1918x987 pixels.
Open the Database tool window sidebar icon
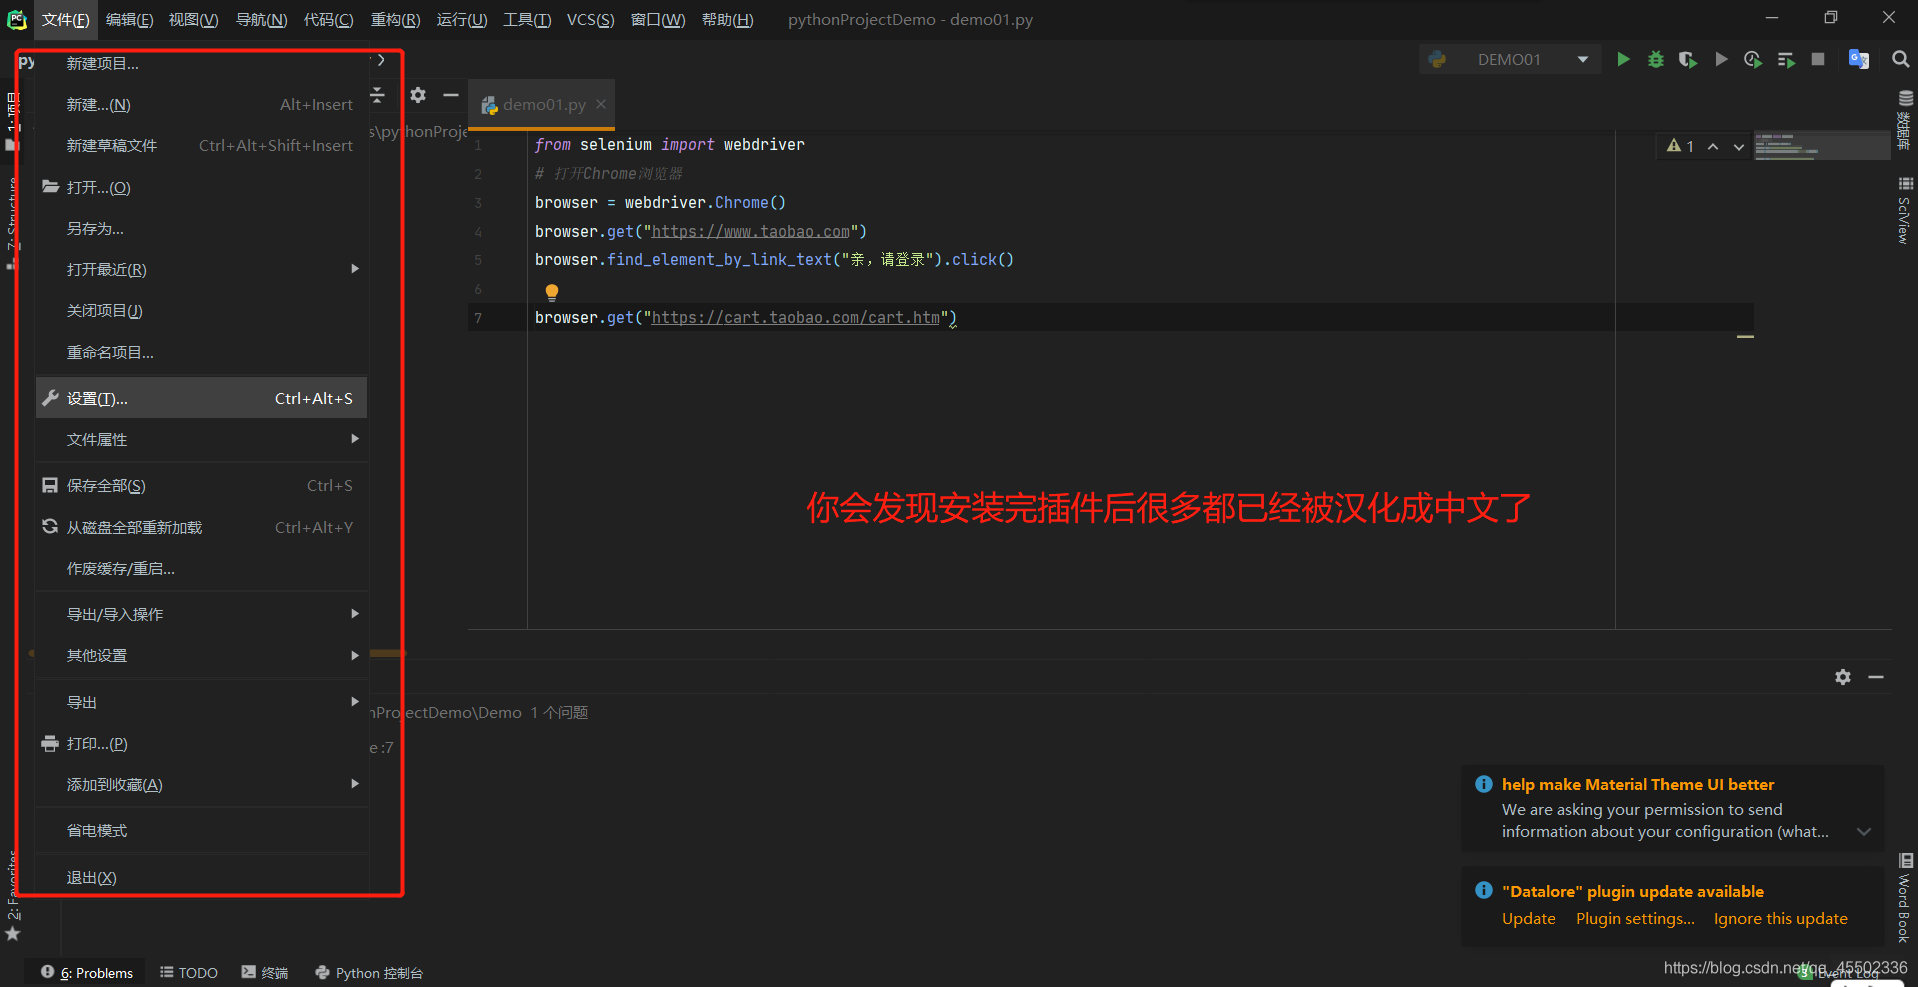[x=1905, y=118]
